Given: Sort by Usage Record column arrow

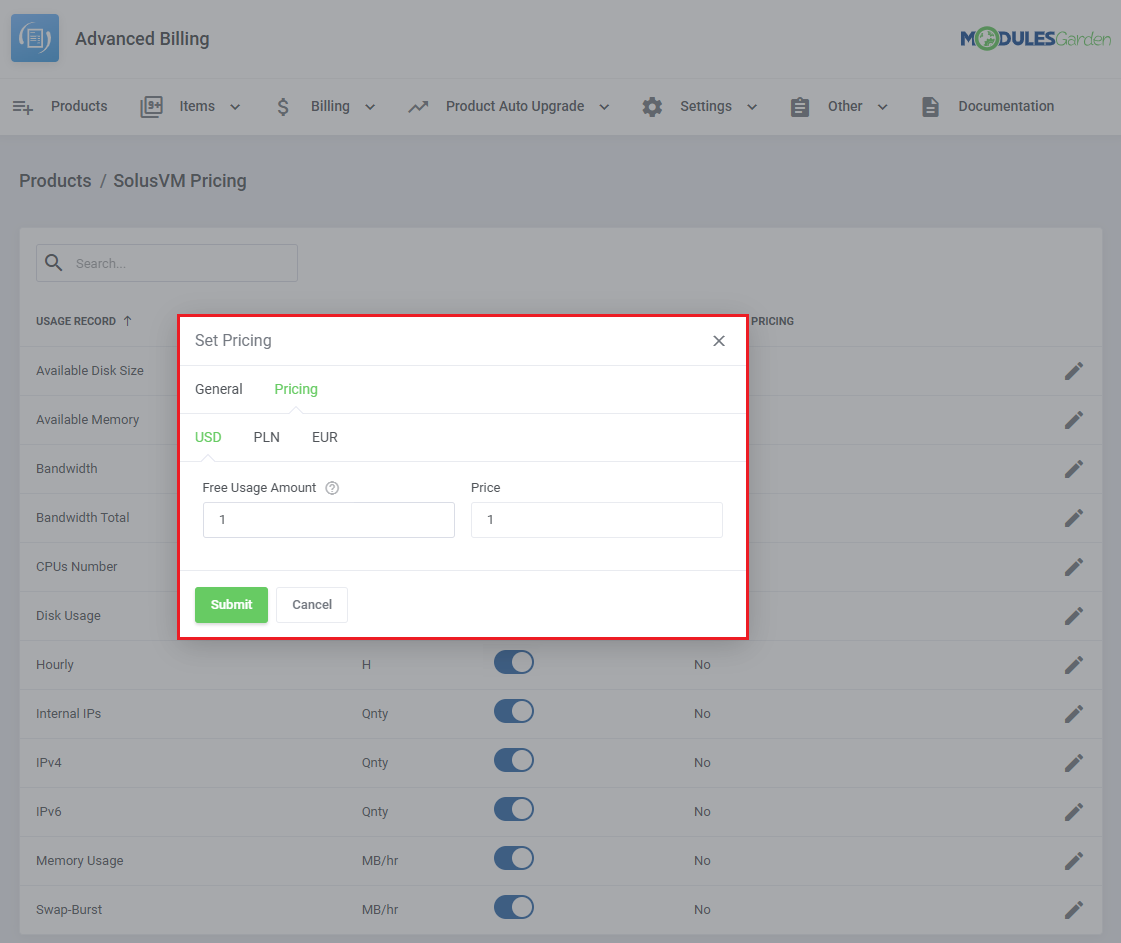Looking at the screenshot, I should tap(128, 321).
